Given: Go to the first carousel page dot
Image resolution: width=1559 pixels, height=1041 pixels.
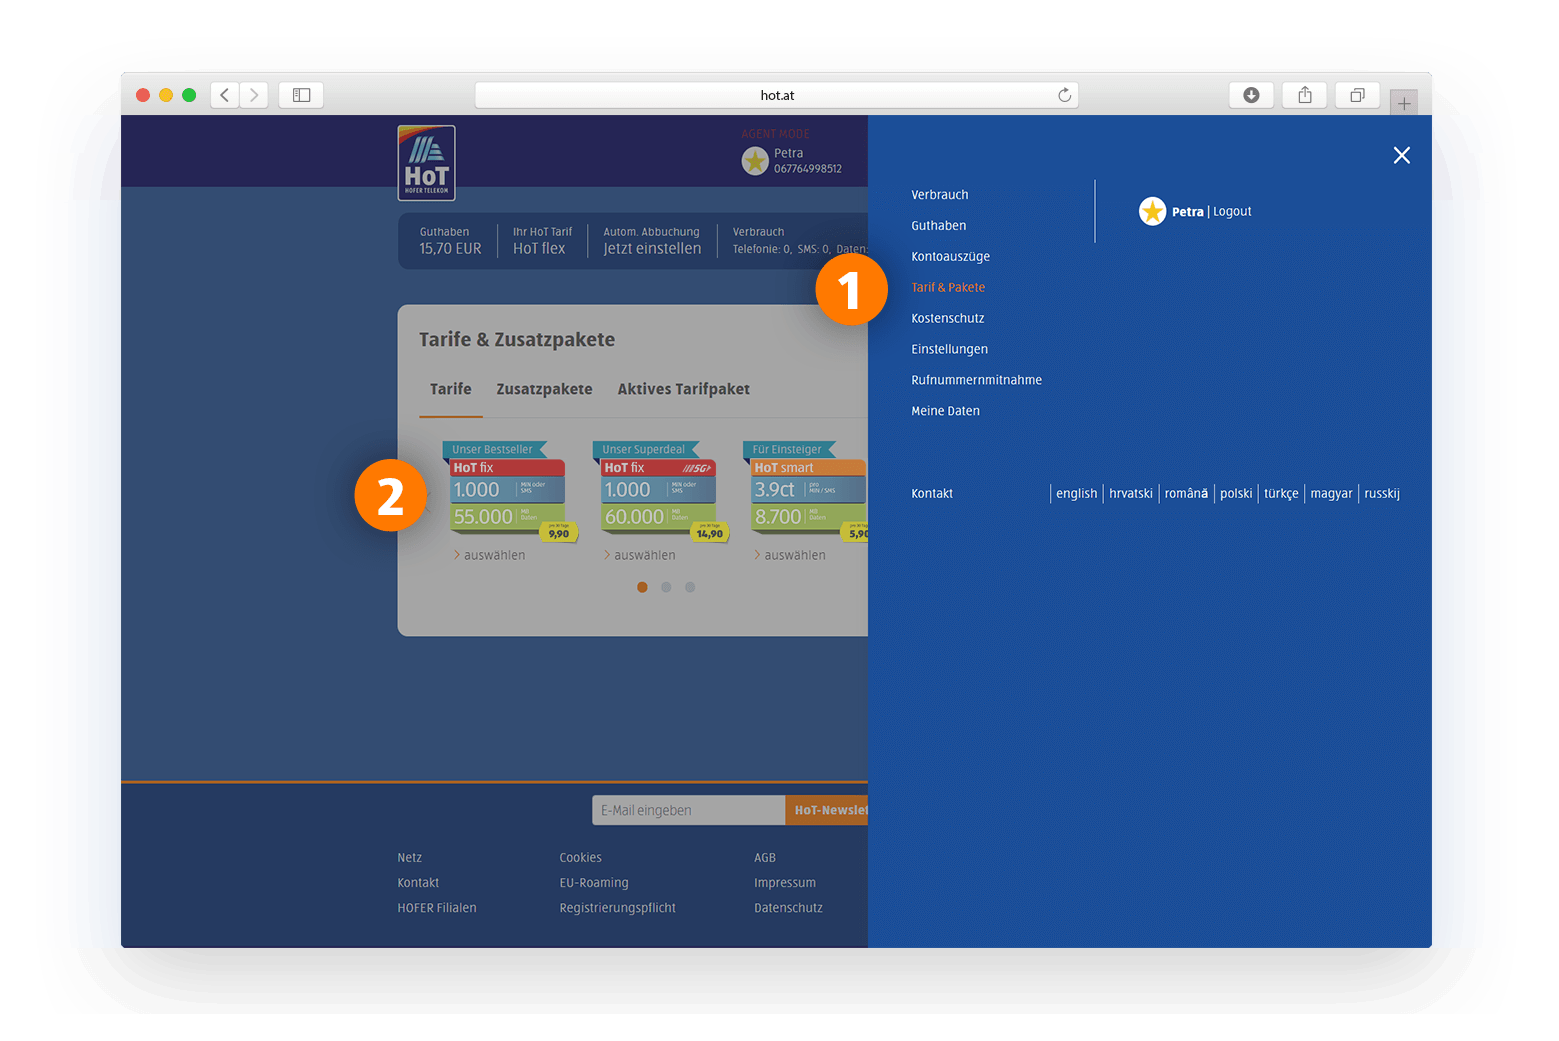Looking at the screenshot, I should [642, 587].
